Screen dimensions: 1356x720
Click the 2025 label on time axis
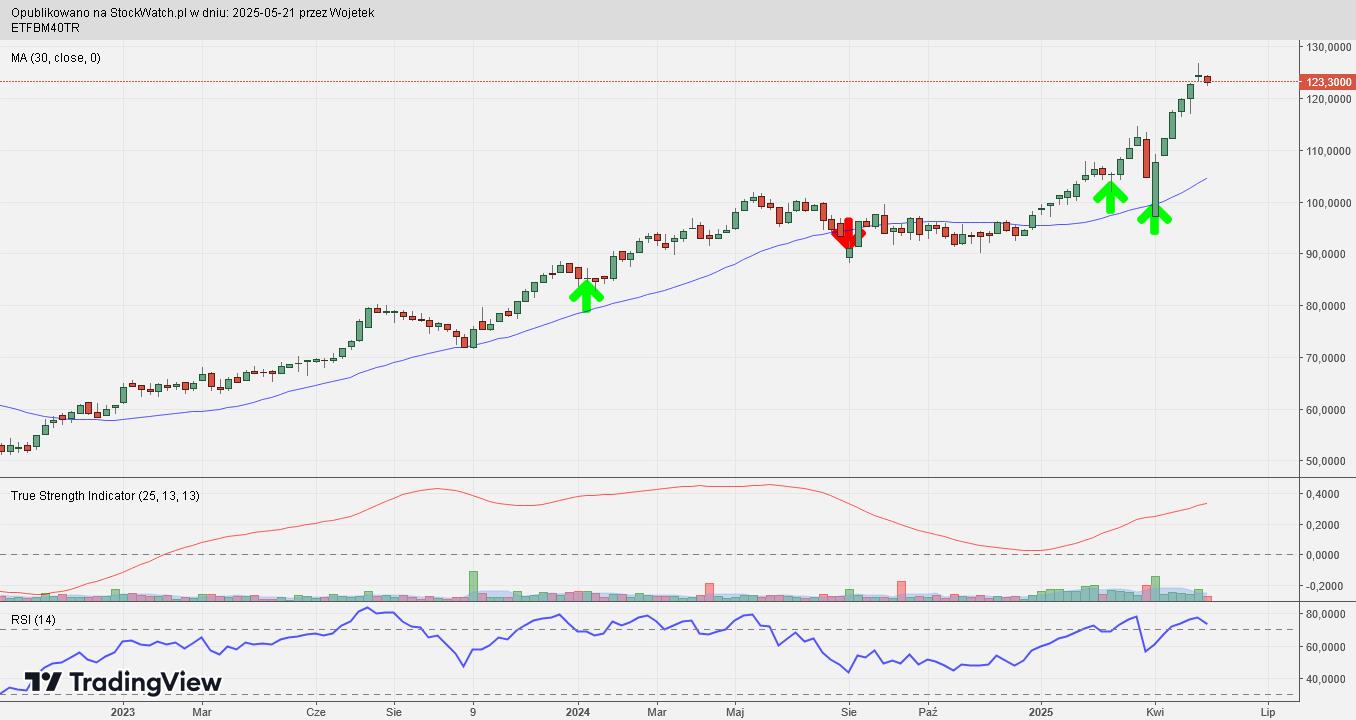pos(1041,712)
